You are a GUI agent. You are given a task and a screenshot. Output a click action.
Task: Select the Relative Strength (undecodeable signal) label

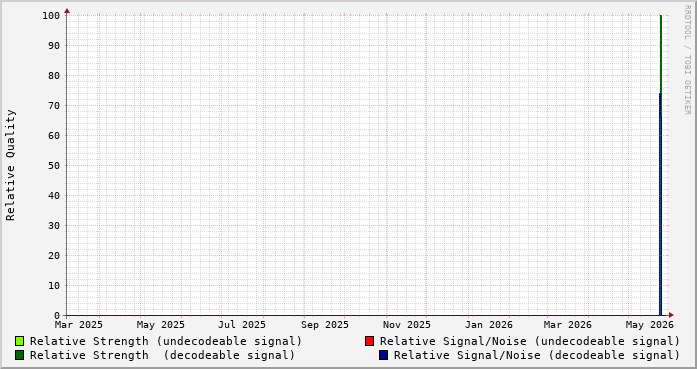[x=166, y=341]
